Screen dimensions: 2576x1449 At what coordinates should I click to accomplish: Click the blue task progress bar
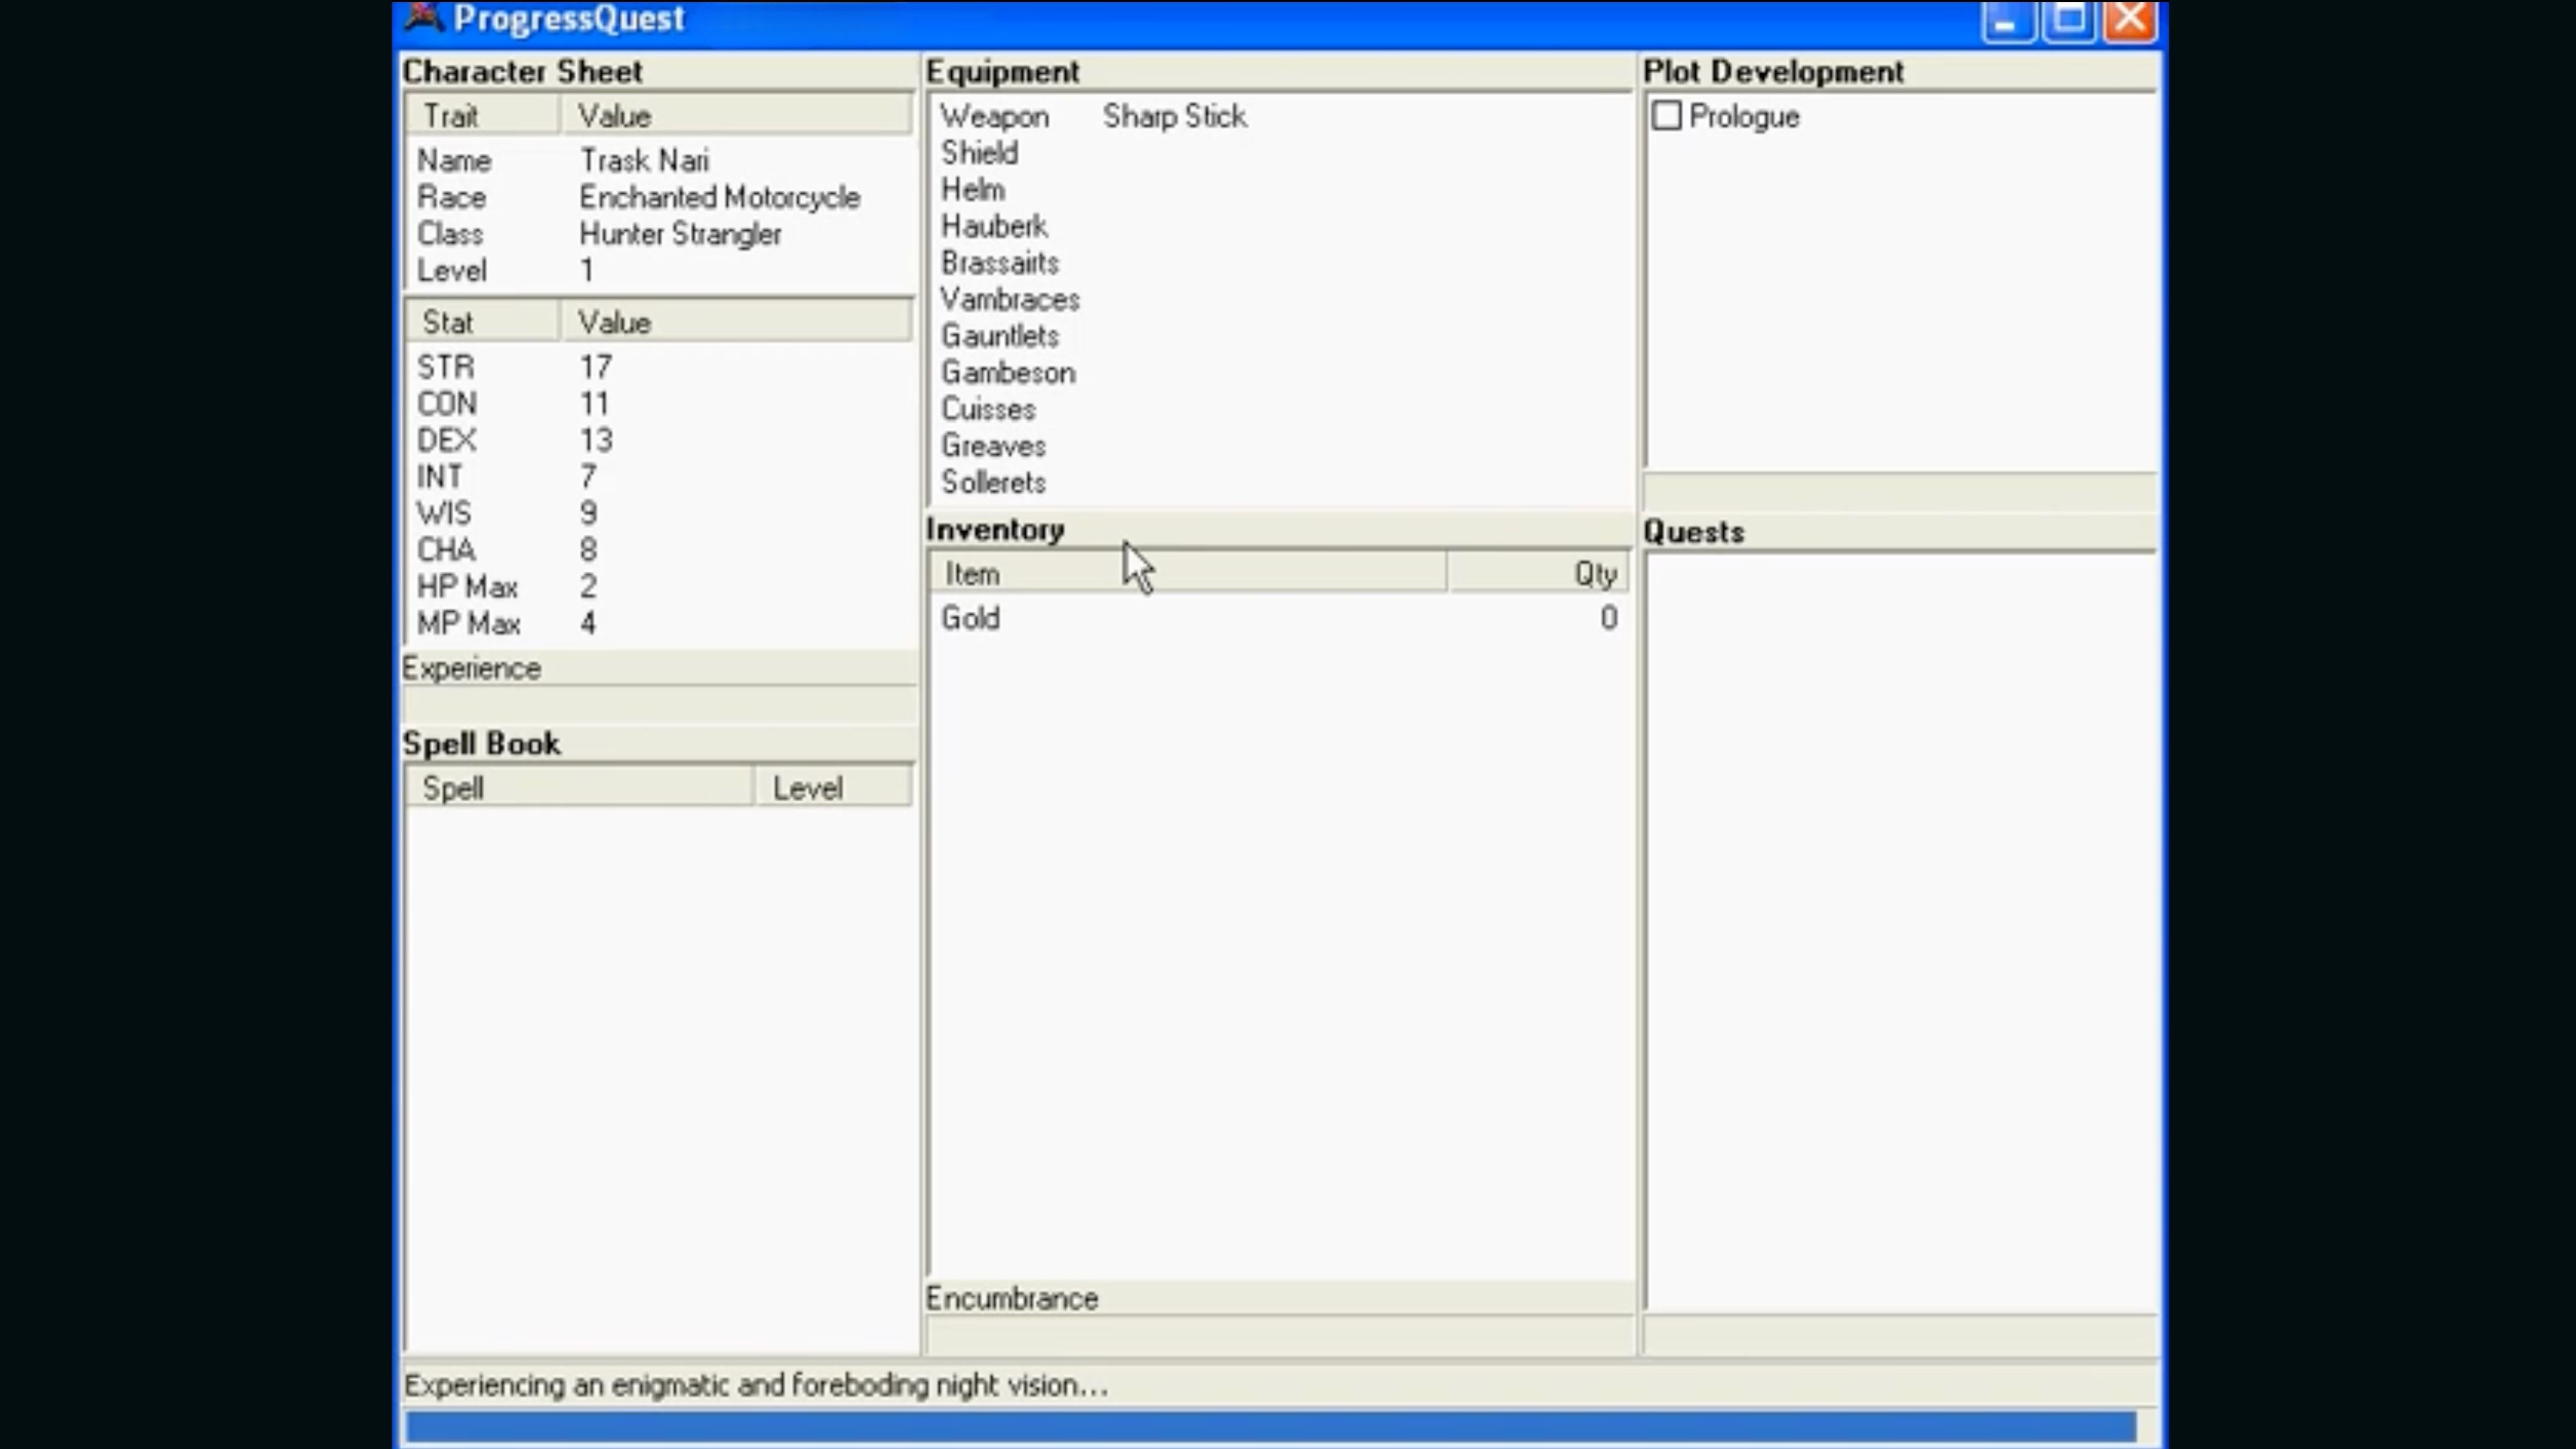tap(1270, 1426)
